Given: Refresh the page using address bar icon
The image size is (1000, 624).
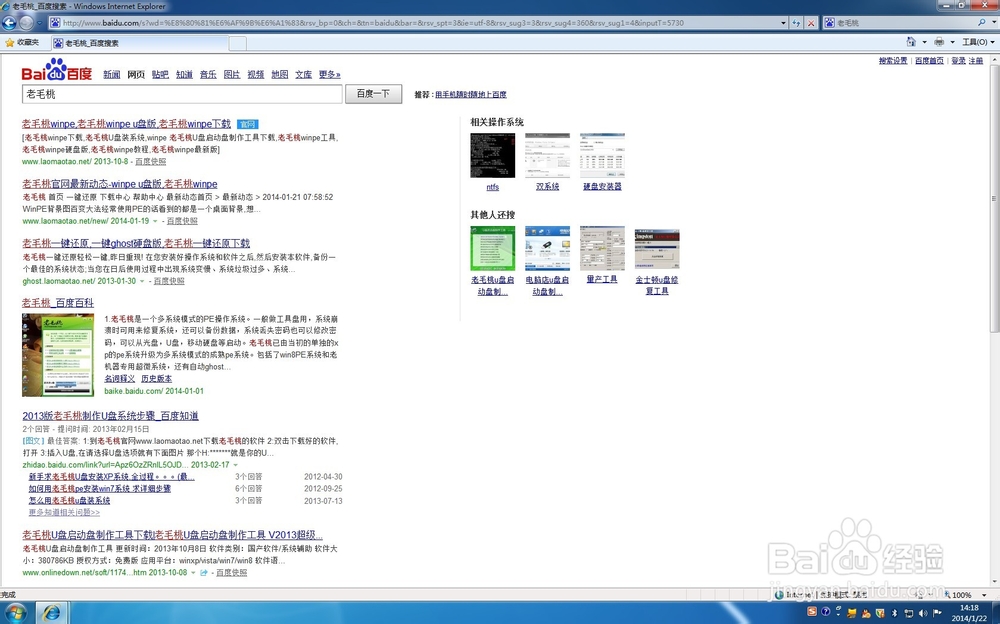Looking at the screenshot, I should 797,23.
